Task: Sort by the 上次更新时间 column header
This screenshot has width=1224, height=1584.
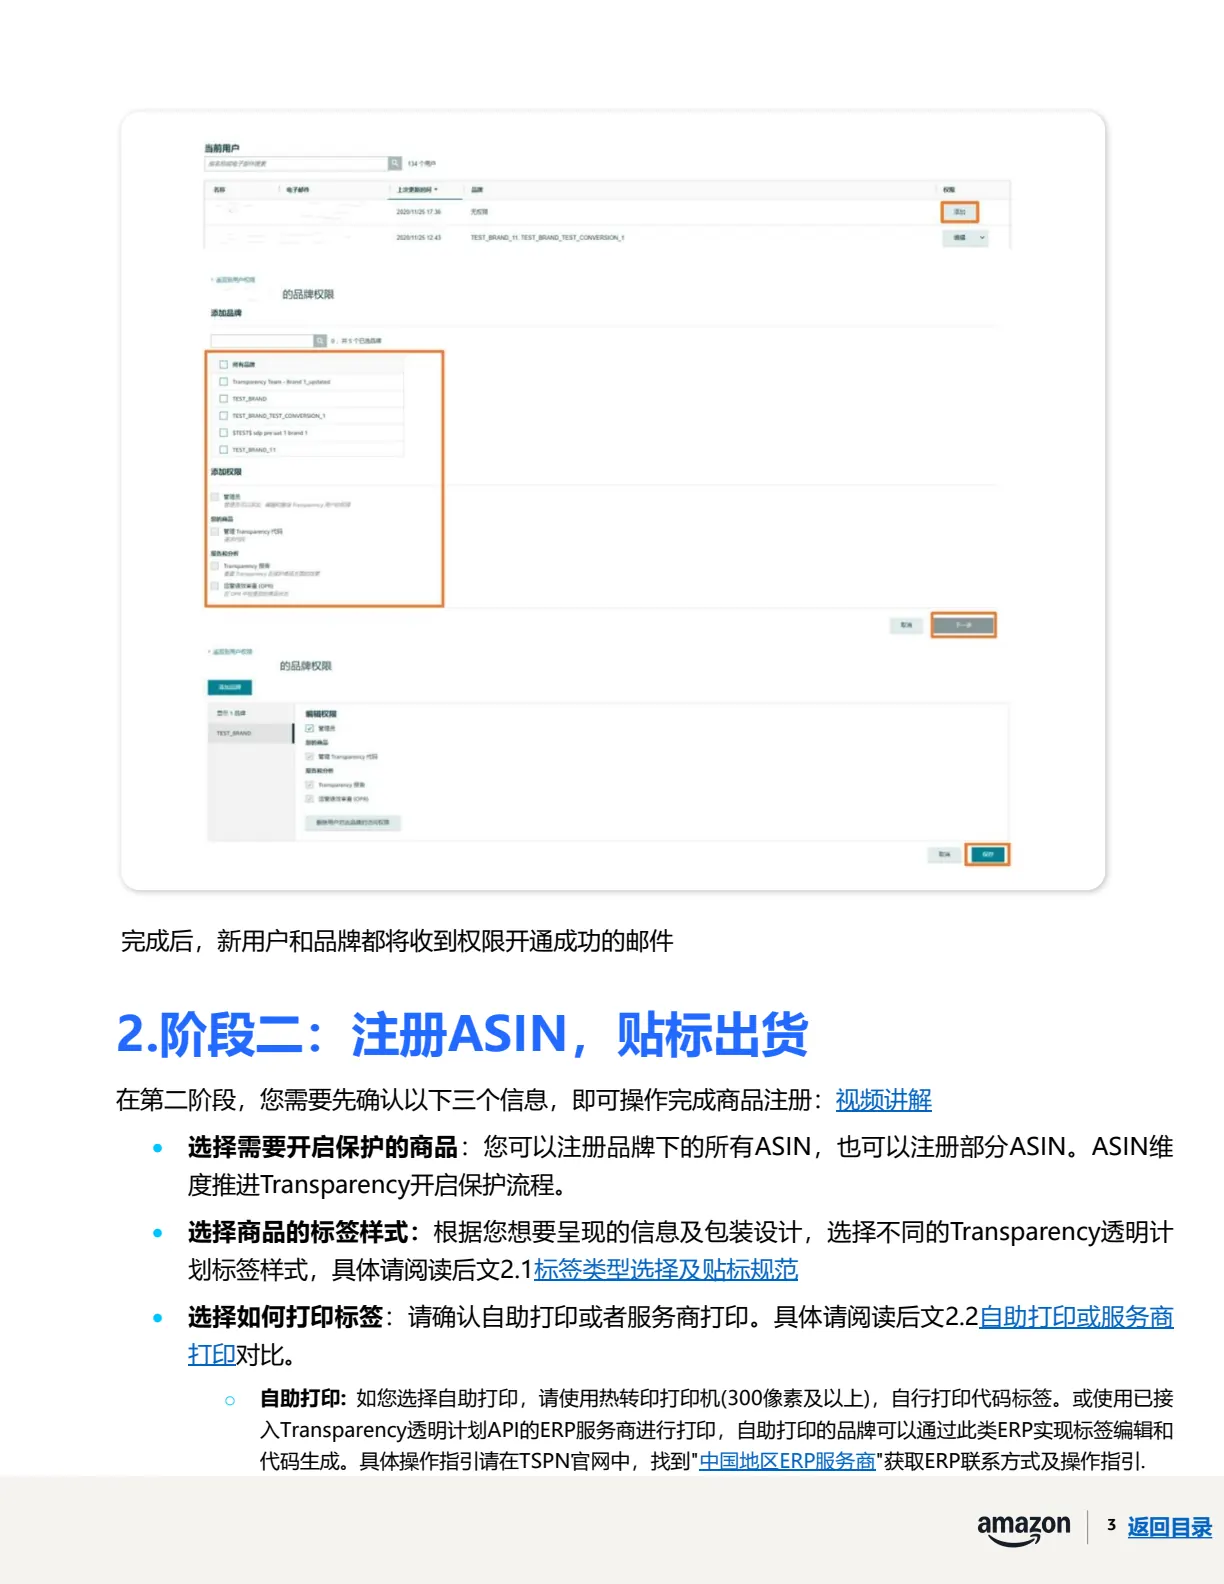Action: click(417, 189)
